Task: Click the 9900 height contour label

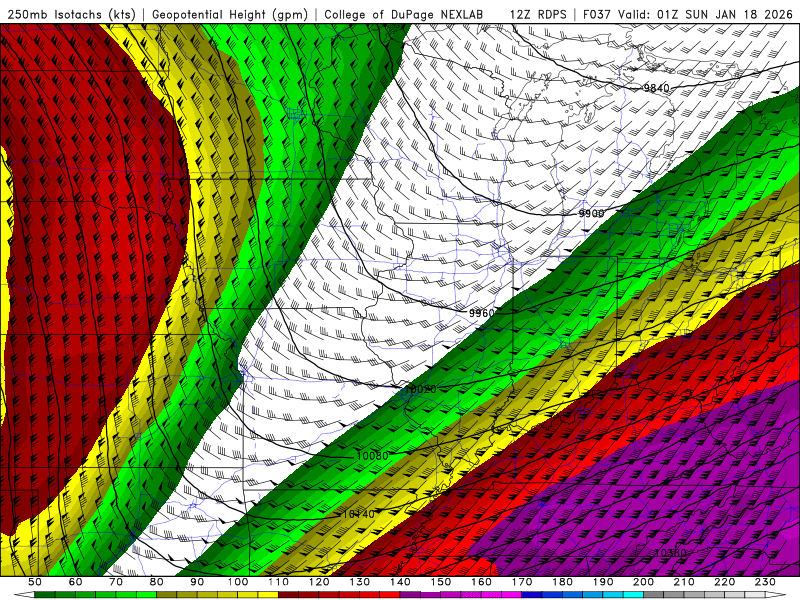Action: click(x=591, y=213)
